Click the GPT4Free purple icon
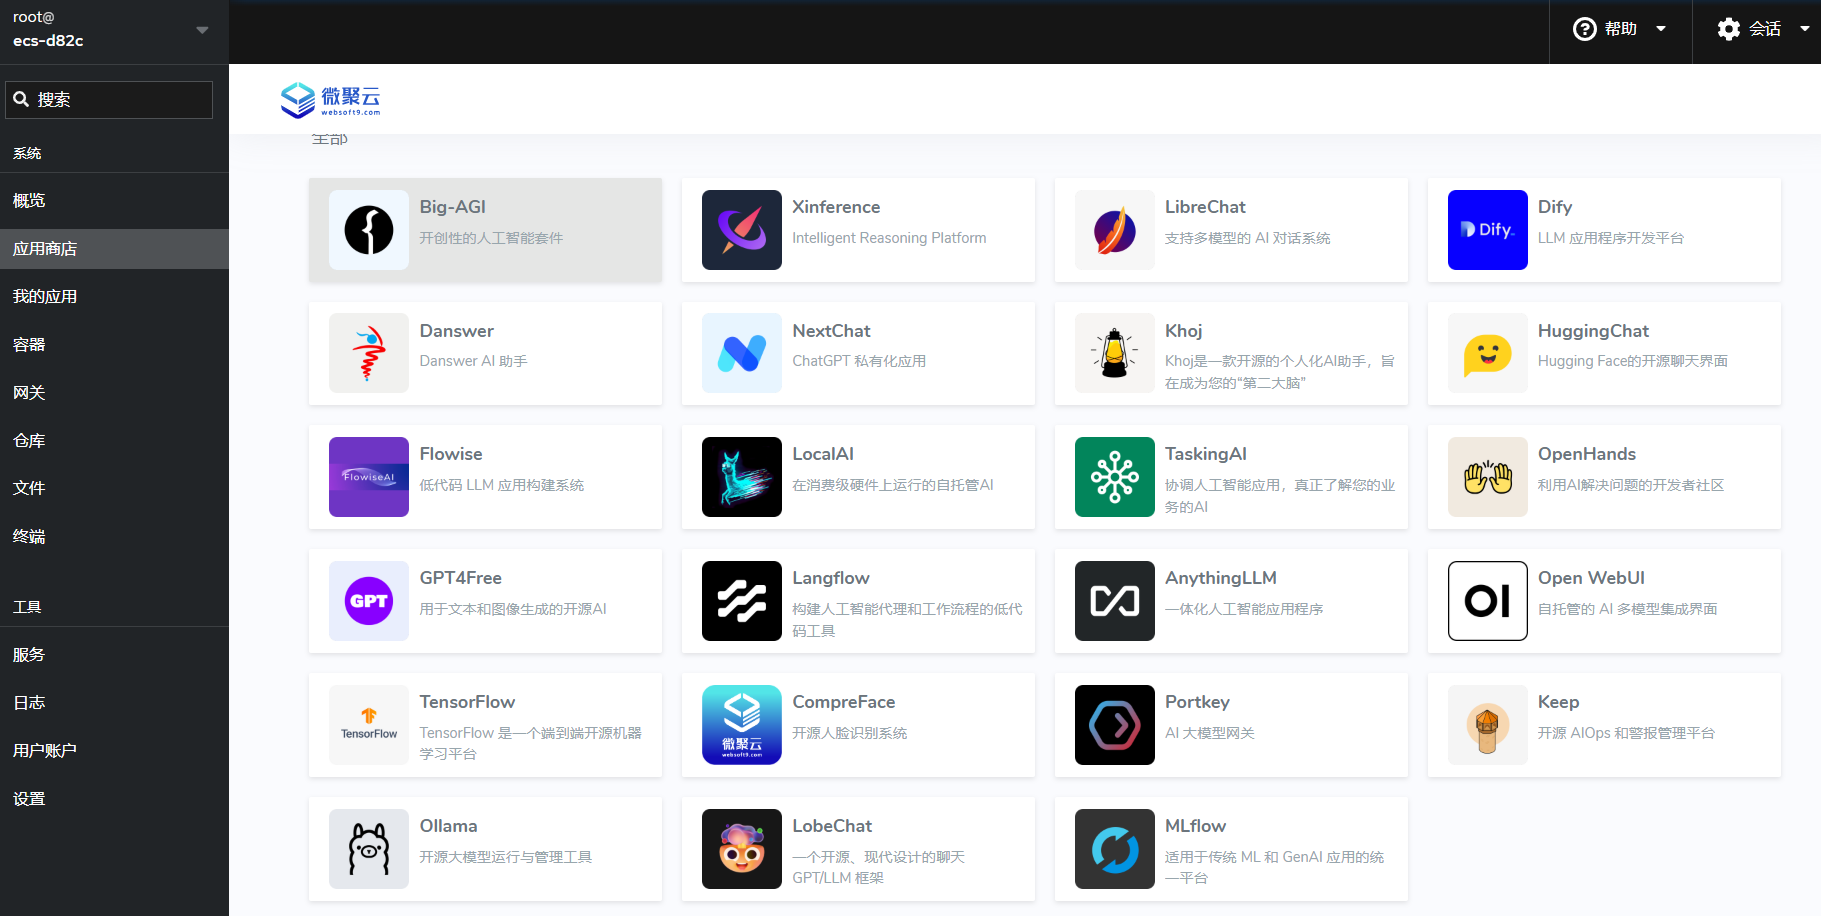Screen dimensions: 1821x916 click(x=369, y=601)
